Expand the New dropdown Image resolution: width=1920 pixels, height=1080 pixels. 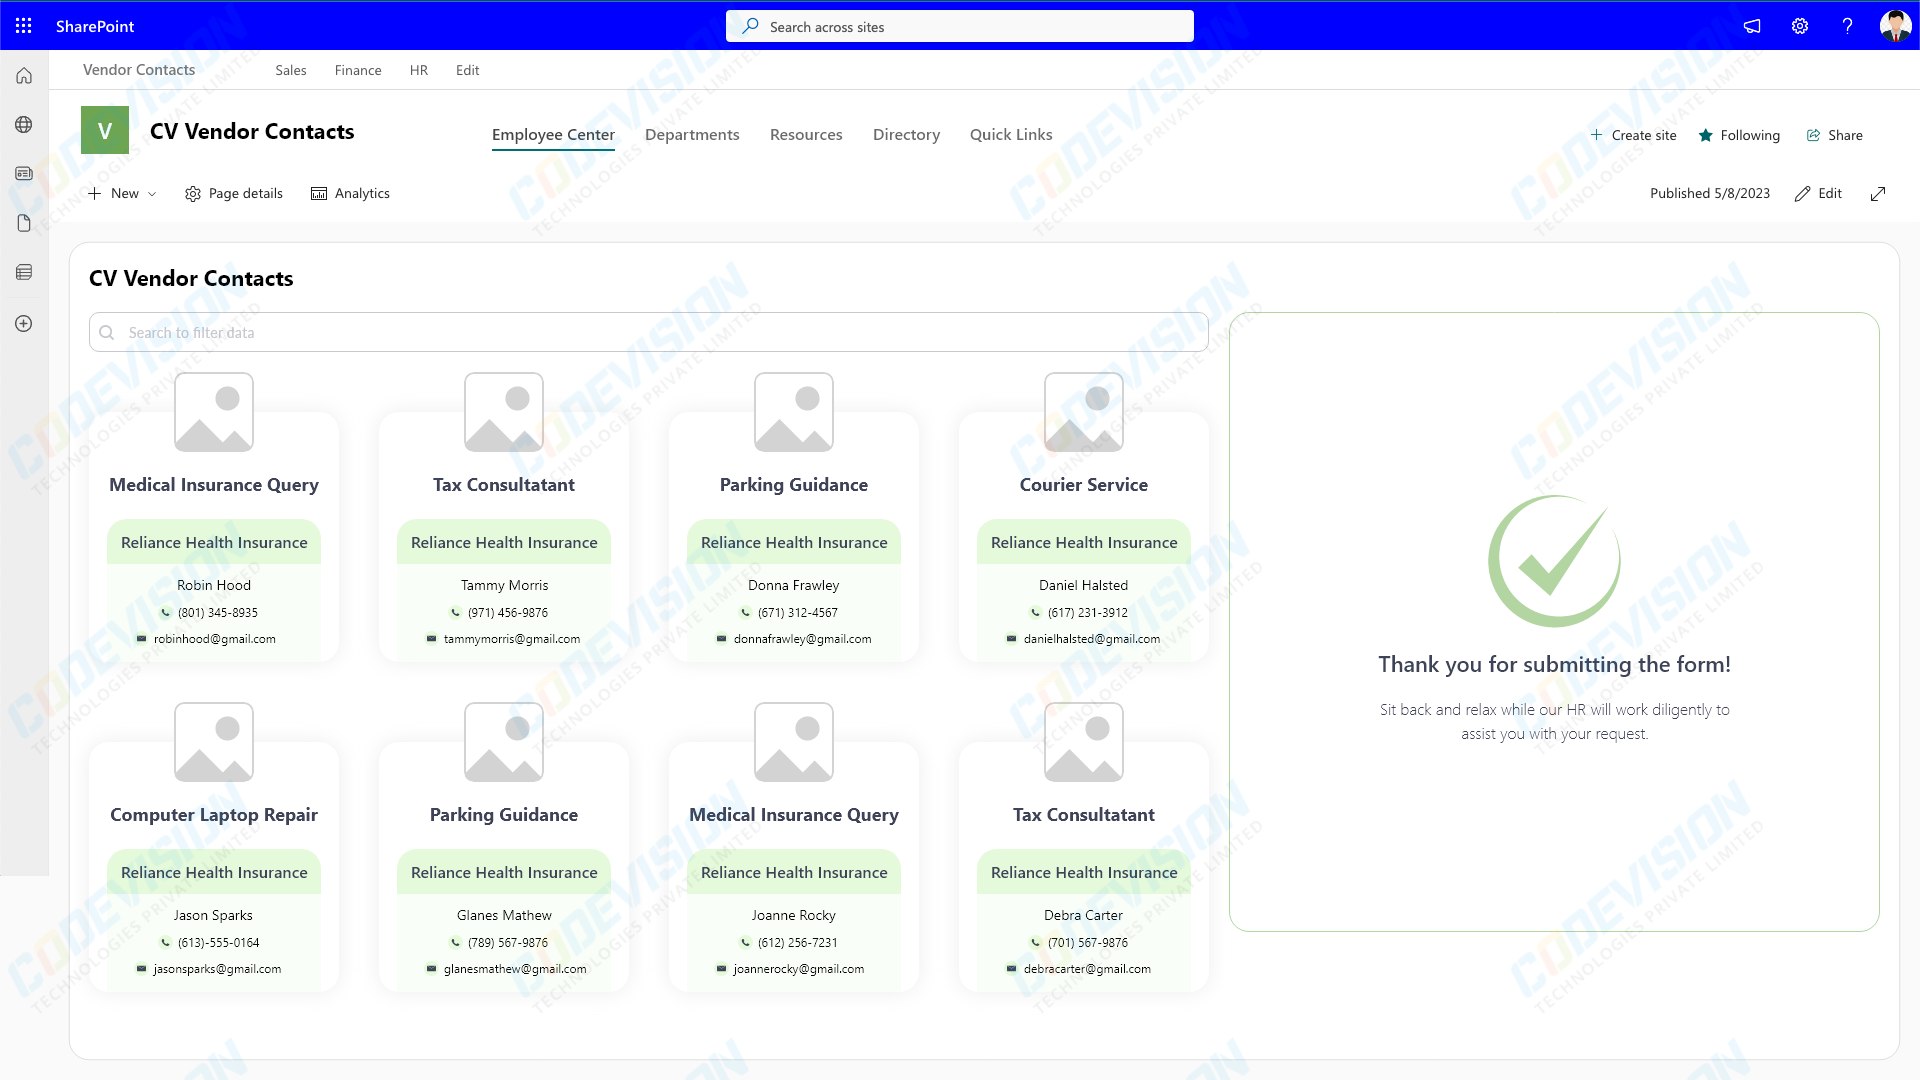pos(122,194)
